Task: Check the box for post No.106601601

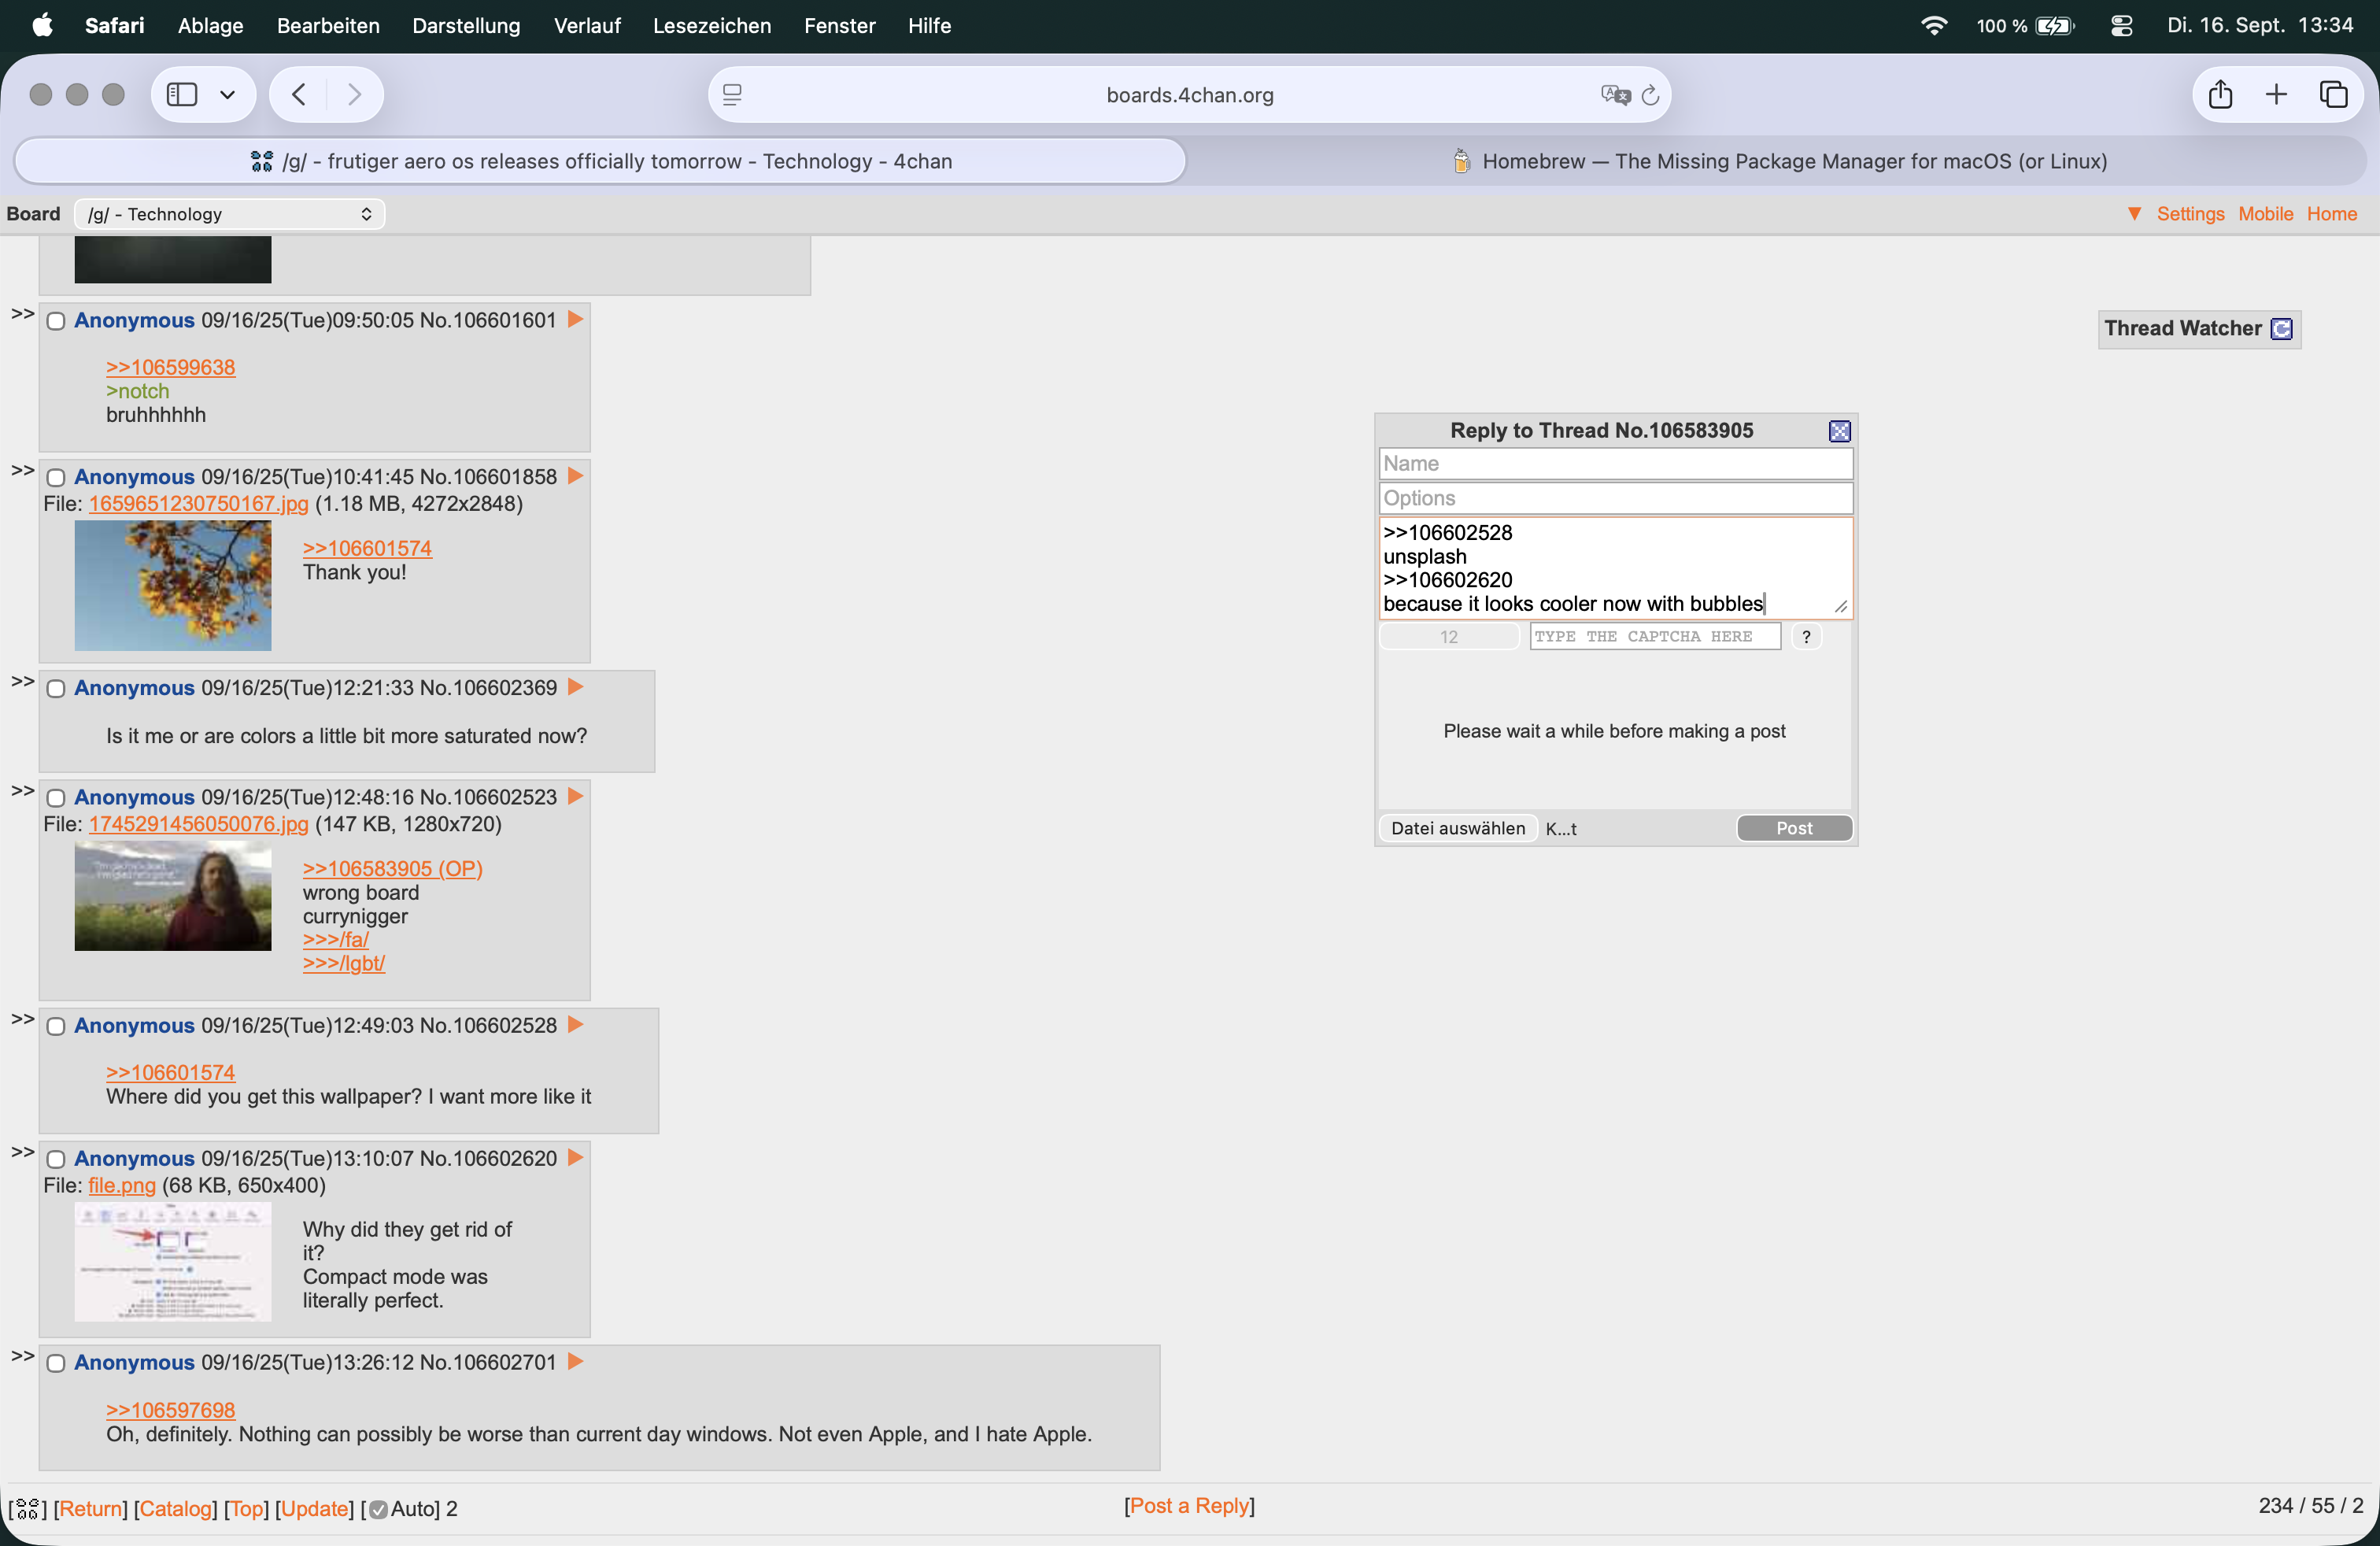Action: [x=56, y=321]
